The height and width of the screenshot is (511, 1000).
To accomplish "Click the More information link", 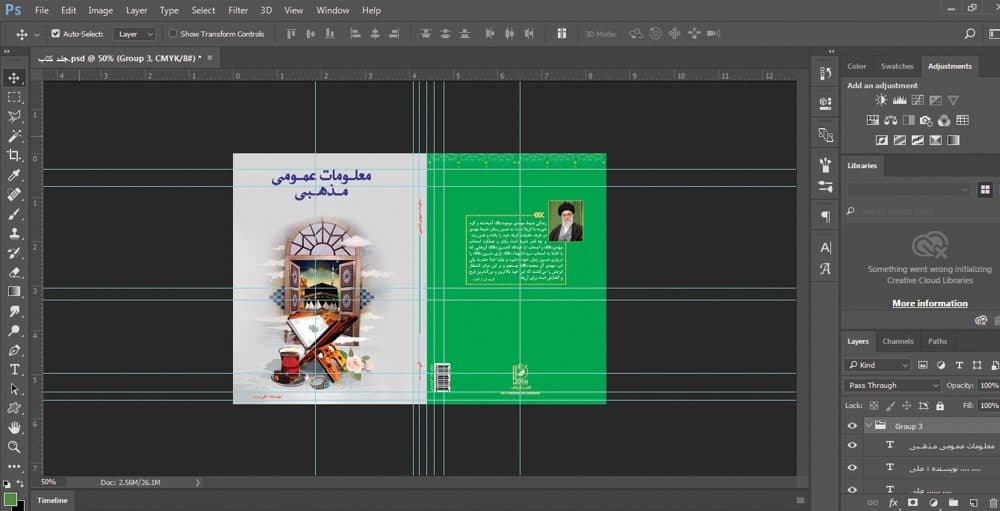I will [x=930, y=304].
